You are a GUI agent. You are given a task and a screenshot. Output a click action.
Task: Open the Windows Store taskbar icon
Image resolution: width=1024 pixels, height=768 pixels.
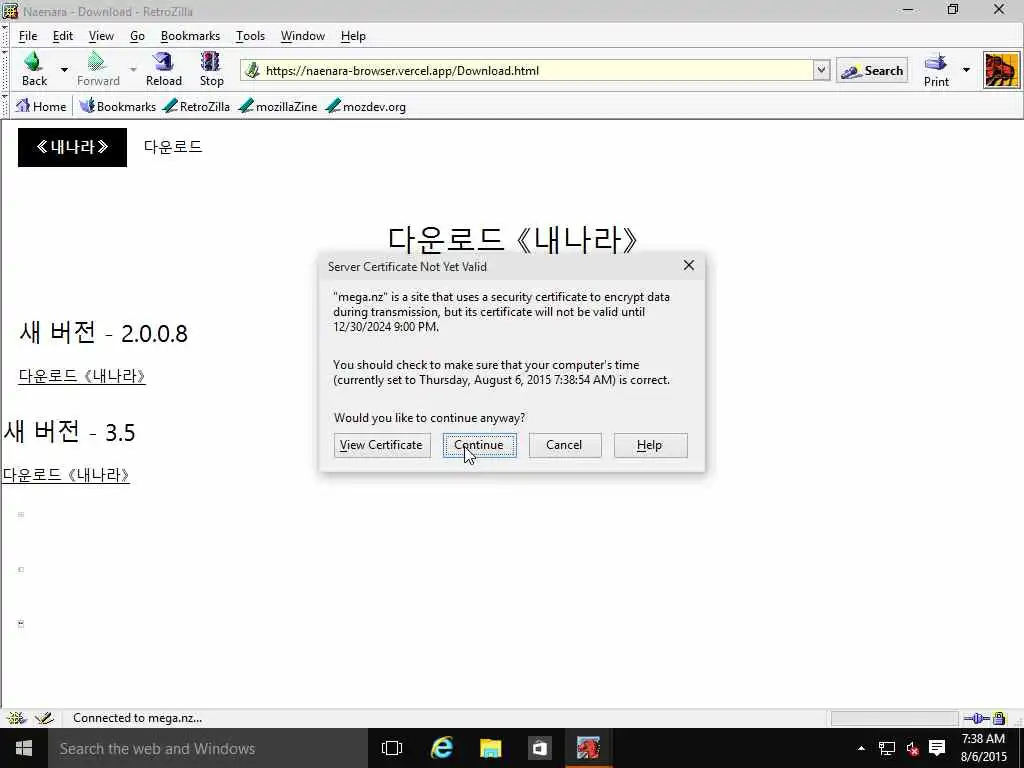[539, 748]
